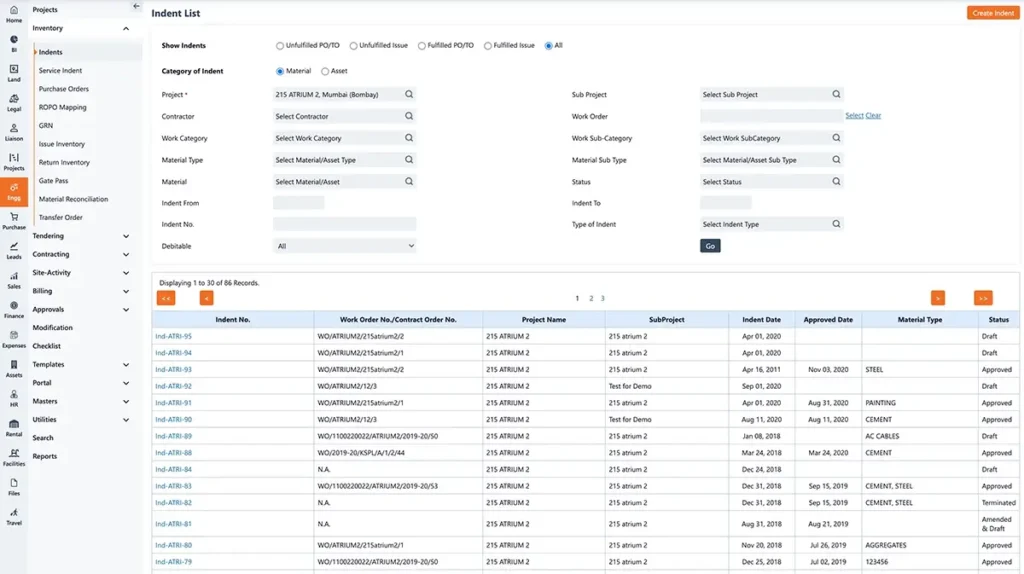Open Service Indent in the Inventory menu
This screenshot has width=1024, height=574.
point(60,71)
